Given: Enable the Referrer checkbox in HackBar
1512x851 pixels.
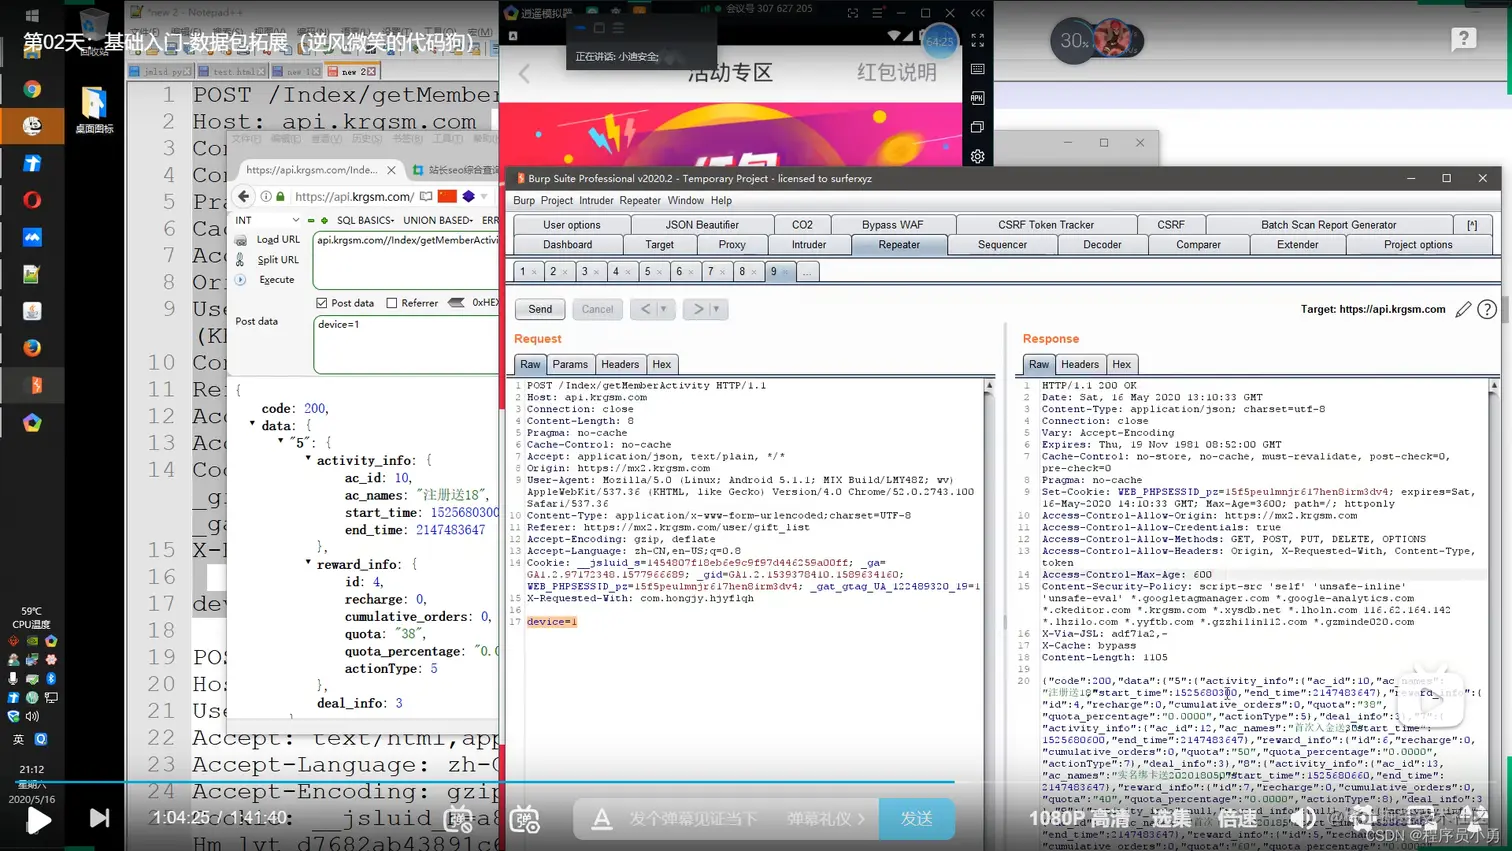Looking at the screenshot, I should click(392, 303).
